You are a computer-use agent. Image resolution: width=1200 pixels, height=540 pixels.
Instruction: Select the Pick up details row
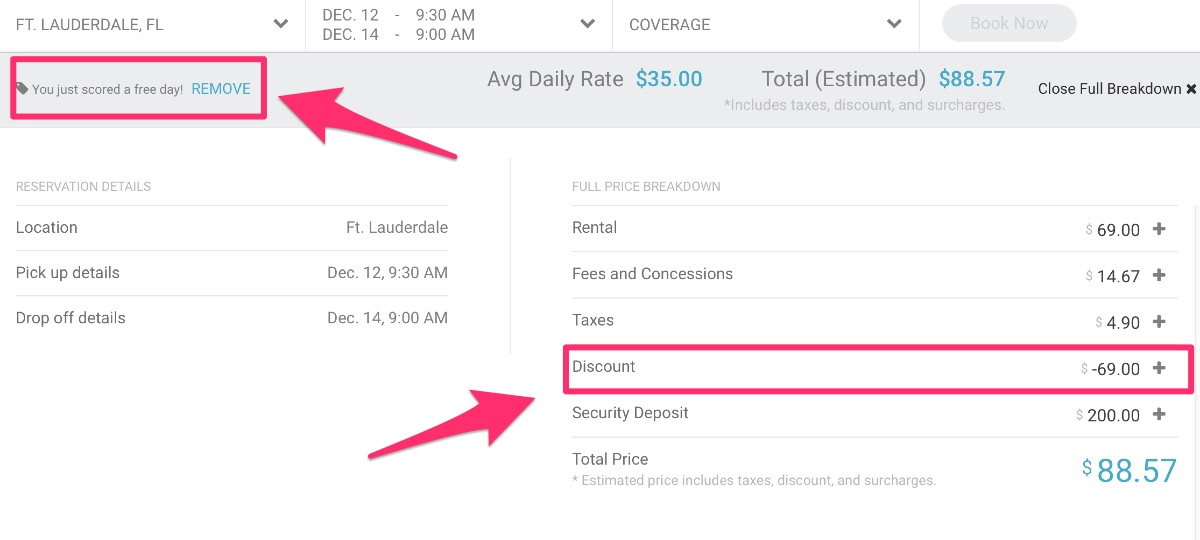(232, 273)
